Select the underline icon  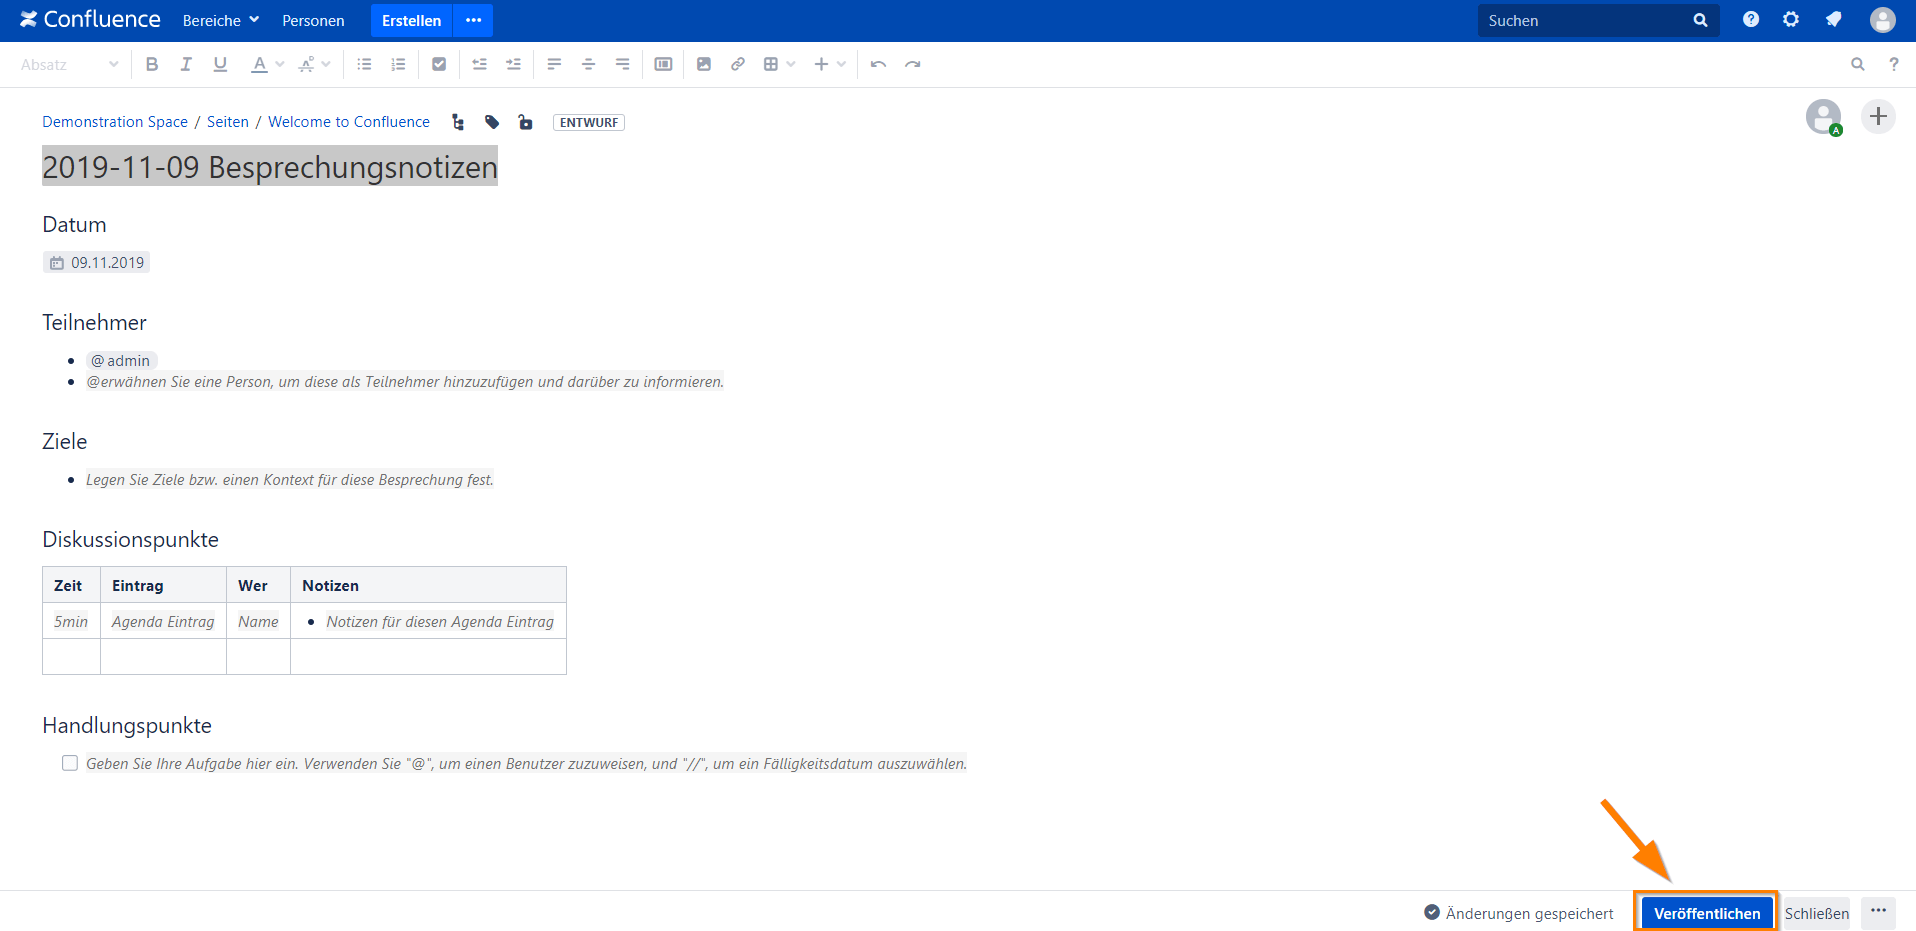[x=219, y=63]
